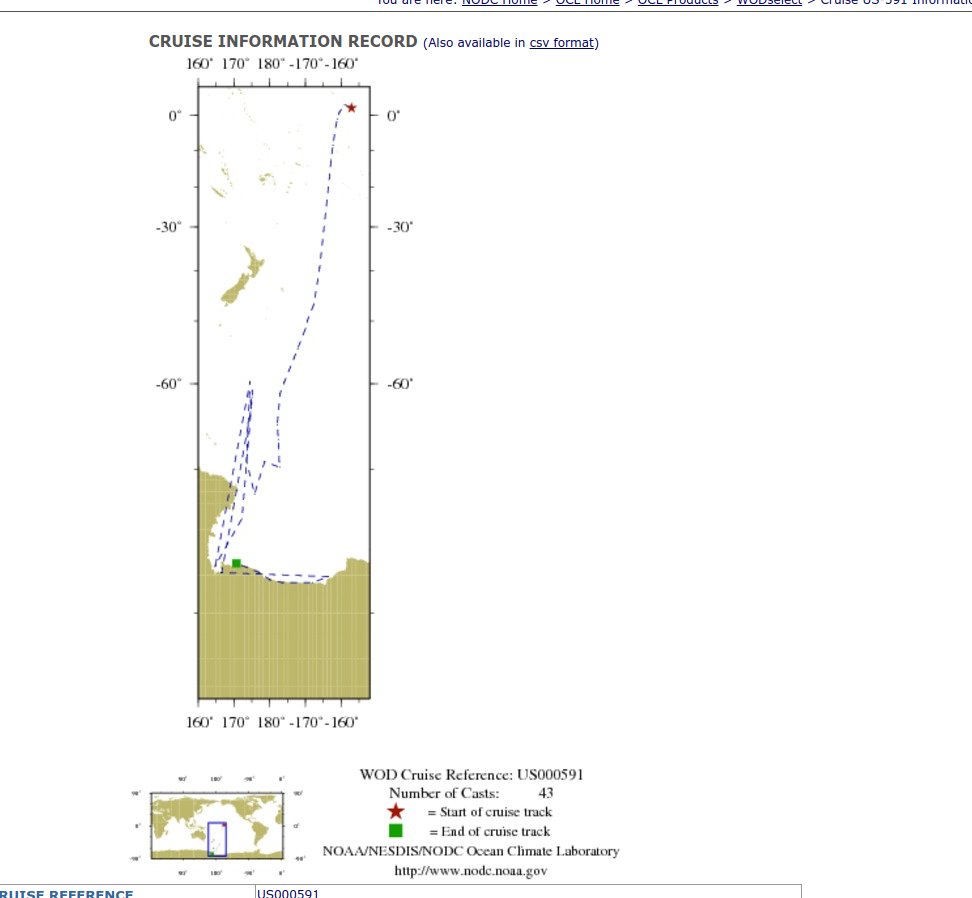Select the green square legend icon
972x898 pixels.
tap(396, 831)
